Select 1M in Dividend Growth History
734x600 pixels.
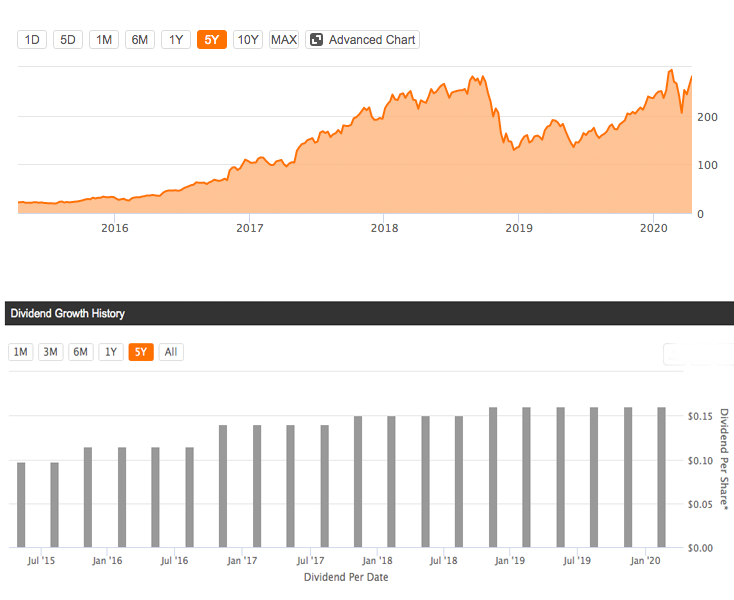click(20, 352)
